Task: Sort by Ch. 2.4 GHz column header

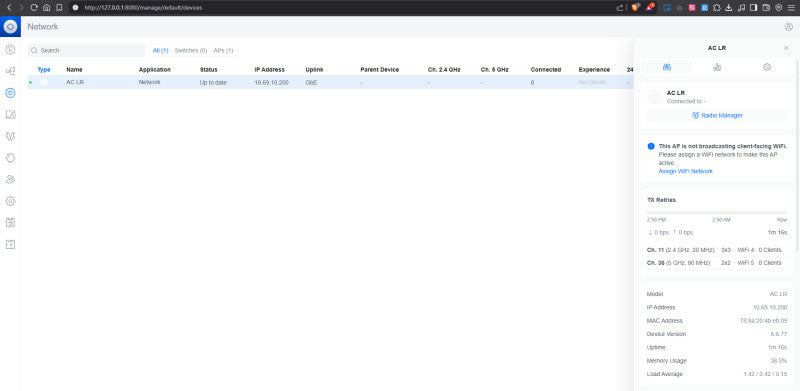Action: point(444,69)
